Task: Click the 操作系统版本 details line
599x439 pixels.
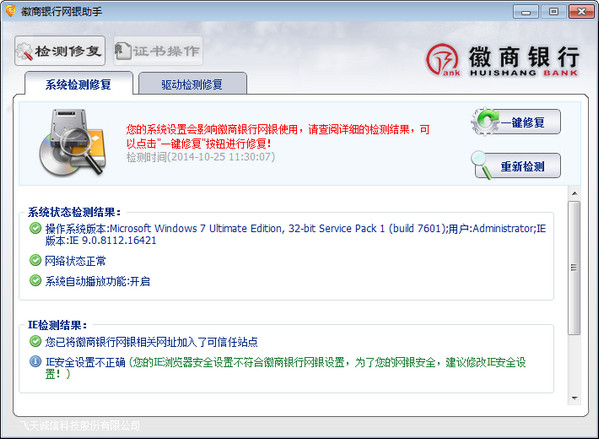Action: (x=295, y=234)
